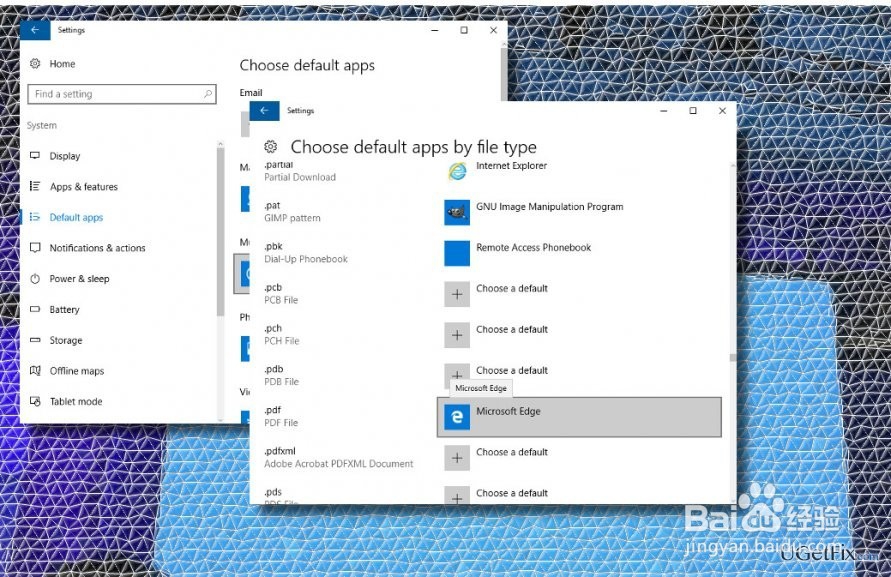Viewport: 891px width, 577px height.
Task: Click the search magnifier in Find a setting
Action: click(206, 93)
